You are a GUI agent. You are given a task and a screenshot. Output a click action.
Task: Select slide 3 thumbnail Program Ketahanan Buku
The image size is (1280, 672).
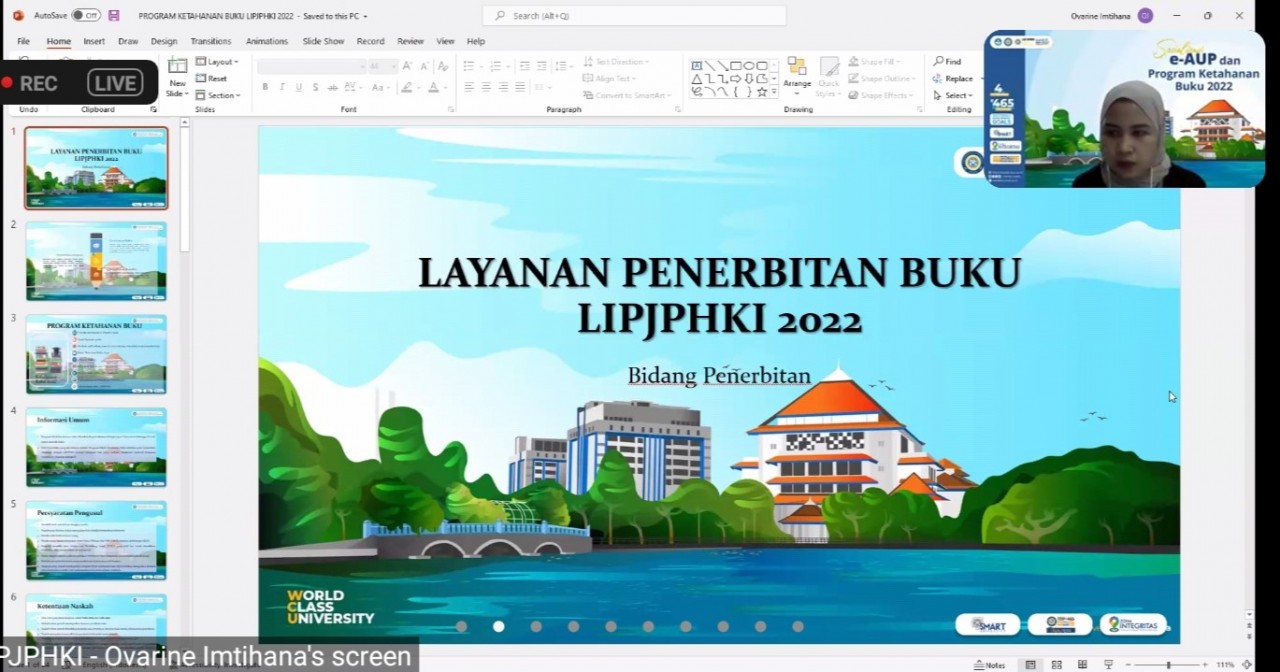click(96, 354)
